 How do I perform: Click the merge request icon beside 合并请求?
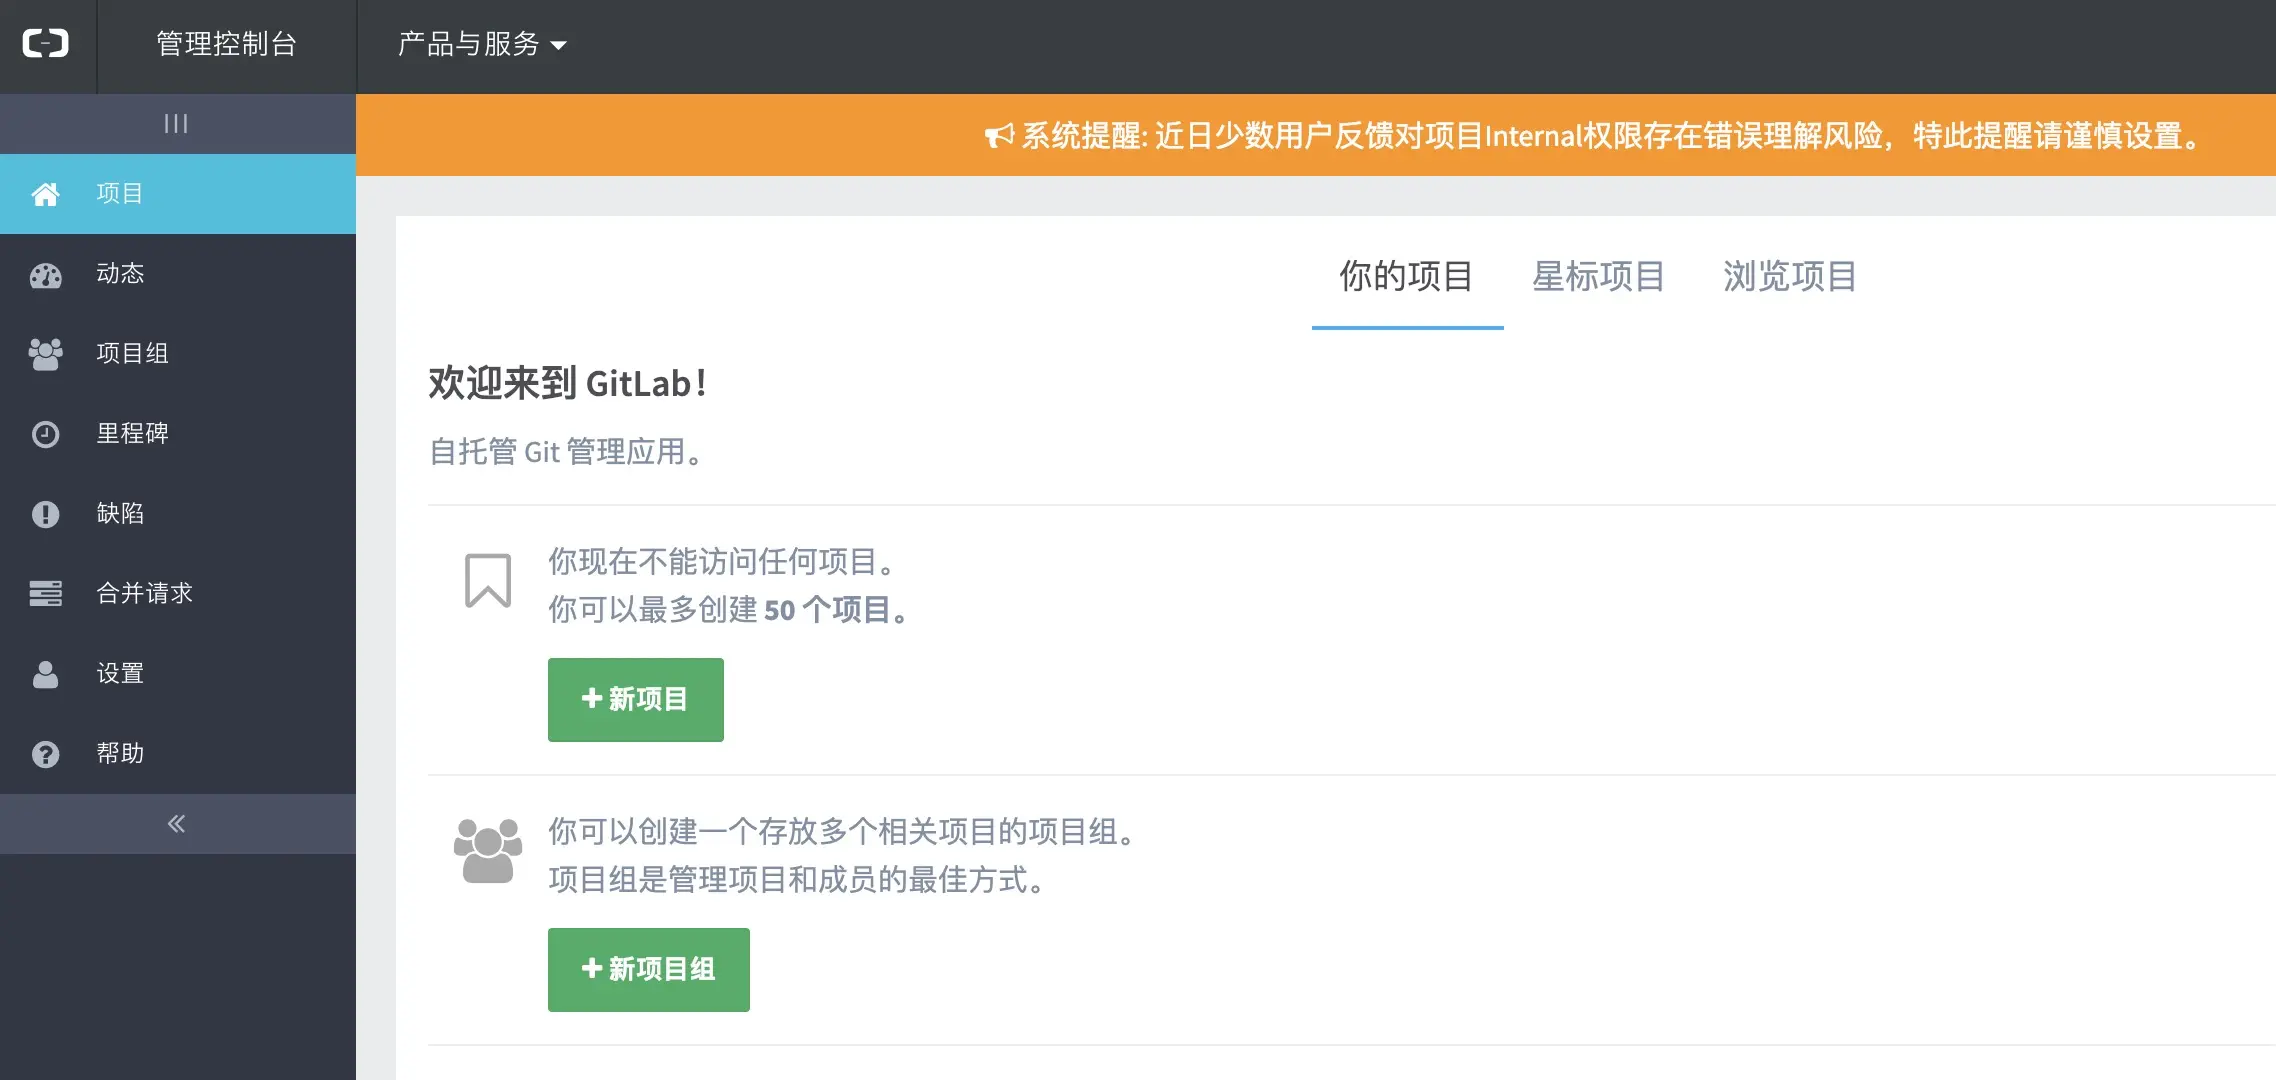[45, 594]
